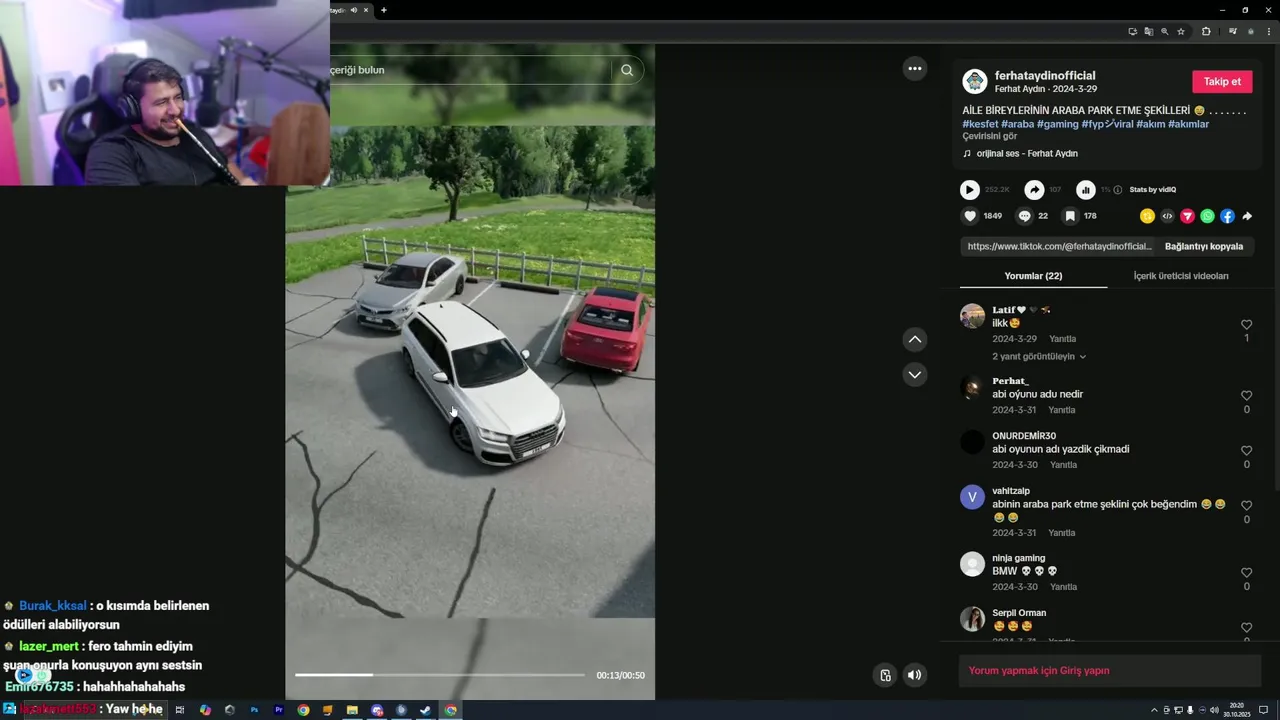Click the yellow repost share icon

coord(1147,216)
